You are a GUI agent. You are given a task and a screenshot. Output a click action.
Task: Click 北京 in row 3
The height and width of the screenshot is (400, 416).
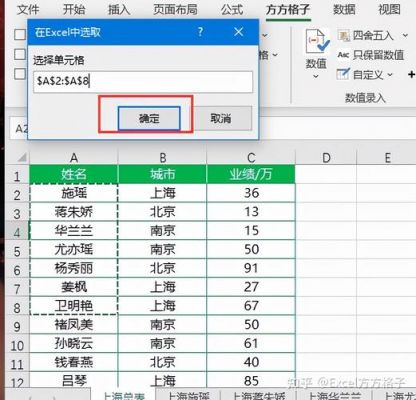point(162,212)
